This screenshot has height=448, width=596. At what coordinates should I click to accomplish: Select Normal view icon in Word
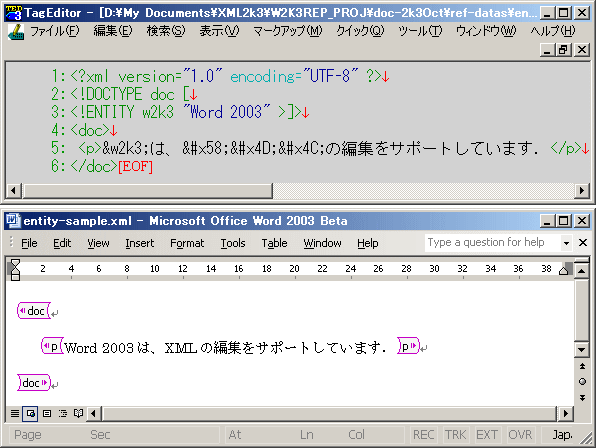click(15, 413)
